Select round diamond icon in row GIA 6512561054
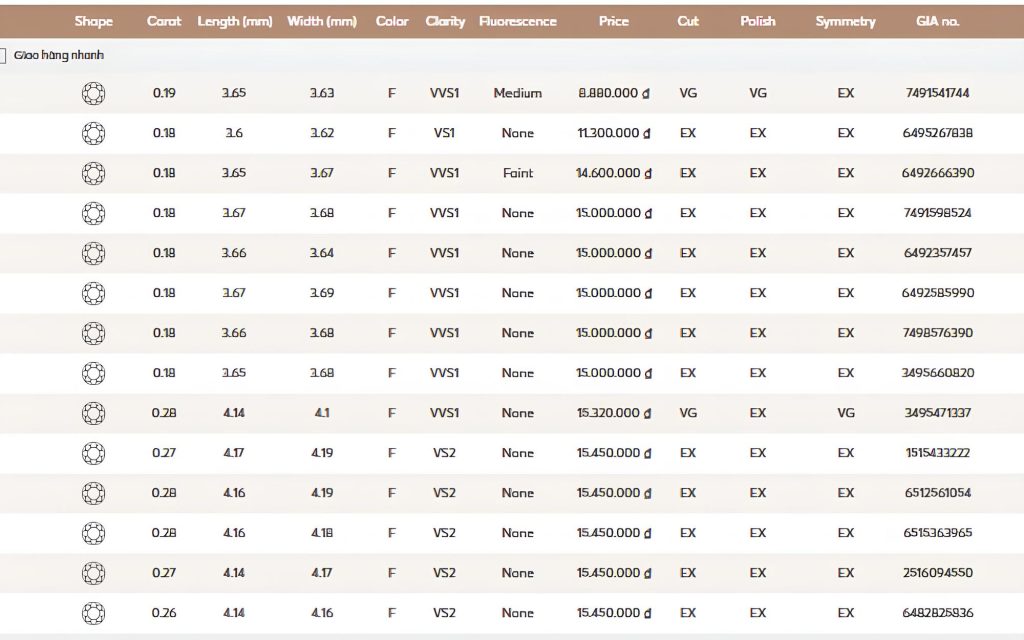1024x640 pixels. point(93,493)
